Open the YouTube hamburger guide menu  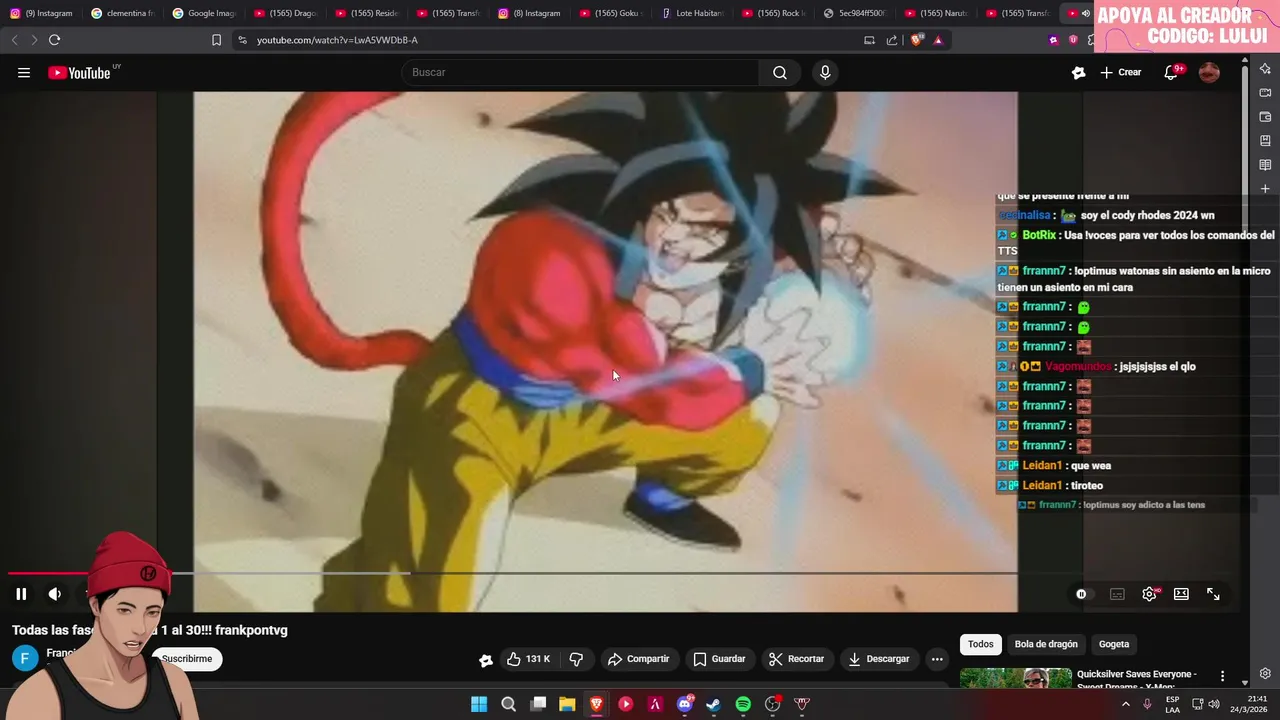(x=24, y=72)
